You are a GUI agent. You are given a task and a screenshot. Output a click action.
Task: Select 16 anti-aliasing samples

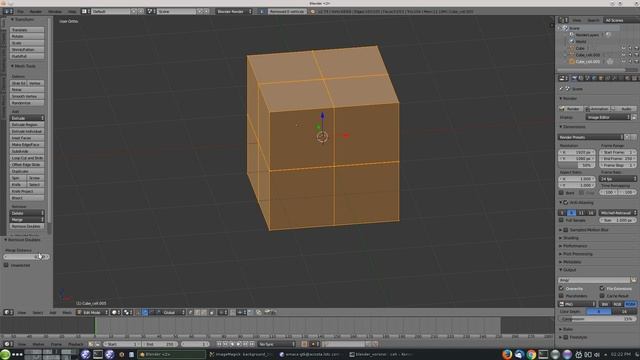(x=591, y=213)
